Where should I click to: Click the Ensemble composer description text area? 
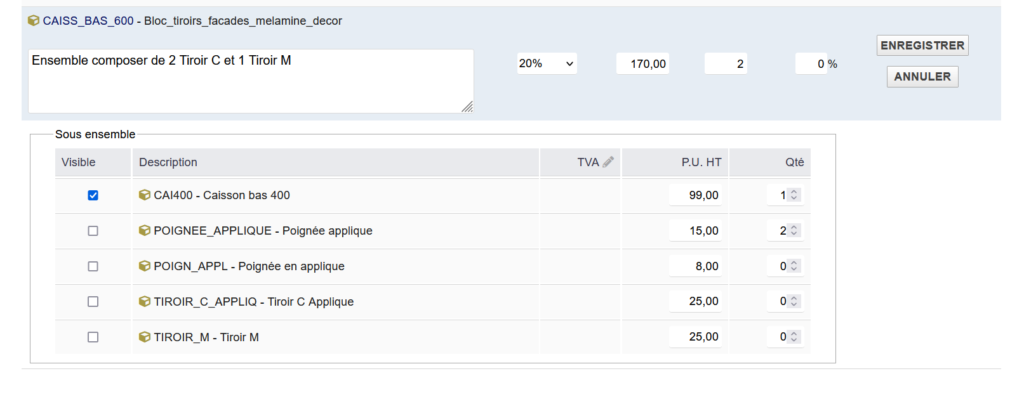pos(251,82)
